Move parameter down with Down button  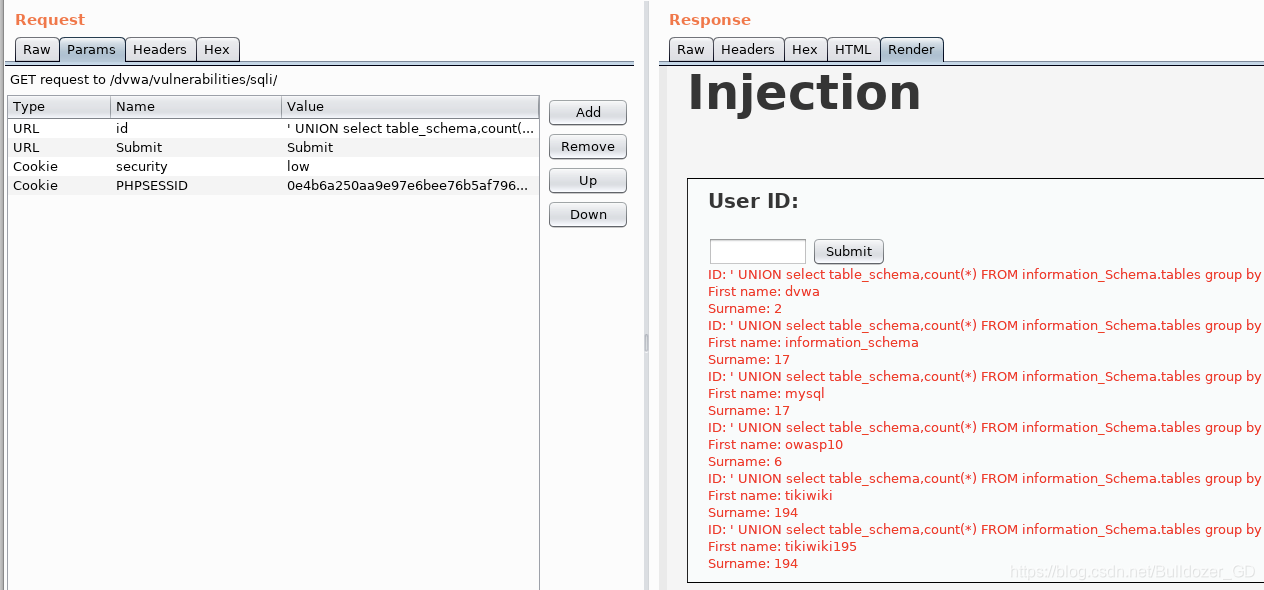click(588, 214)
